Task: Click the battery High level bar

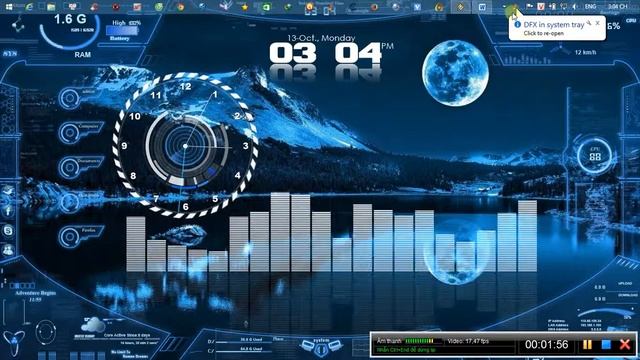Action: click(121, 31)
